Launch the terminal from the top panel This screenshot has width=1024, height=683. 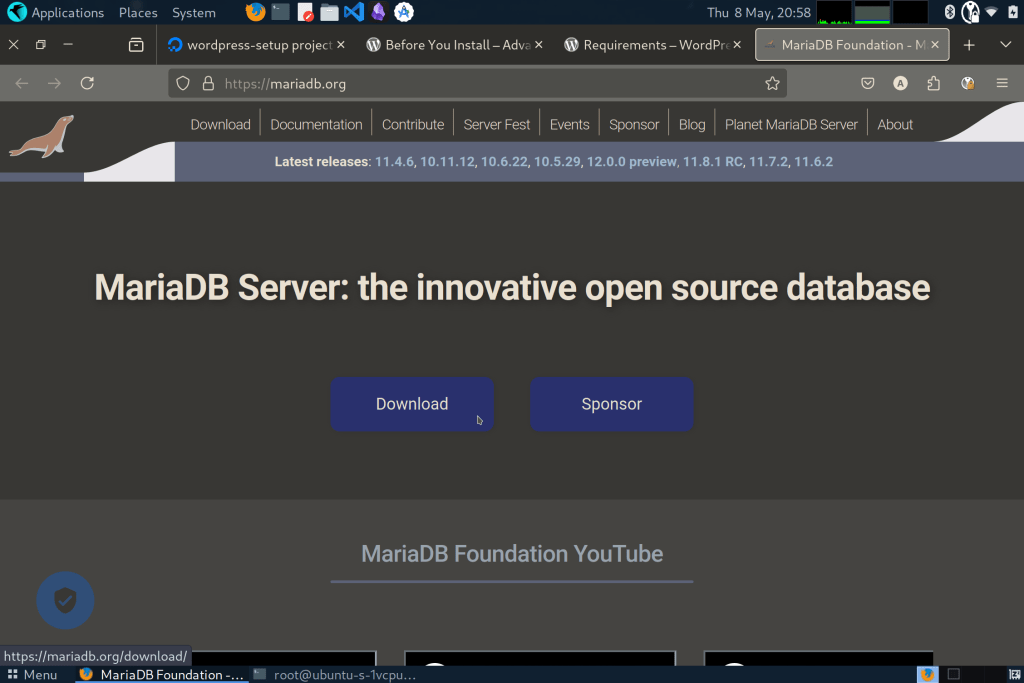[280, 12]
